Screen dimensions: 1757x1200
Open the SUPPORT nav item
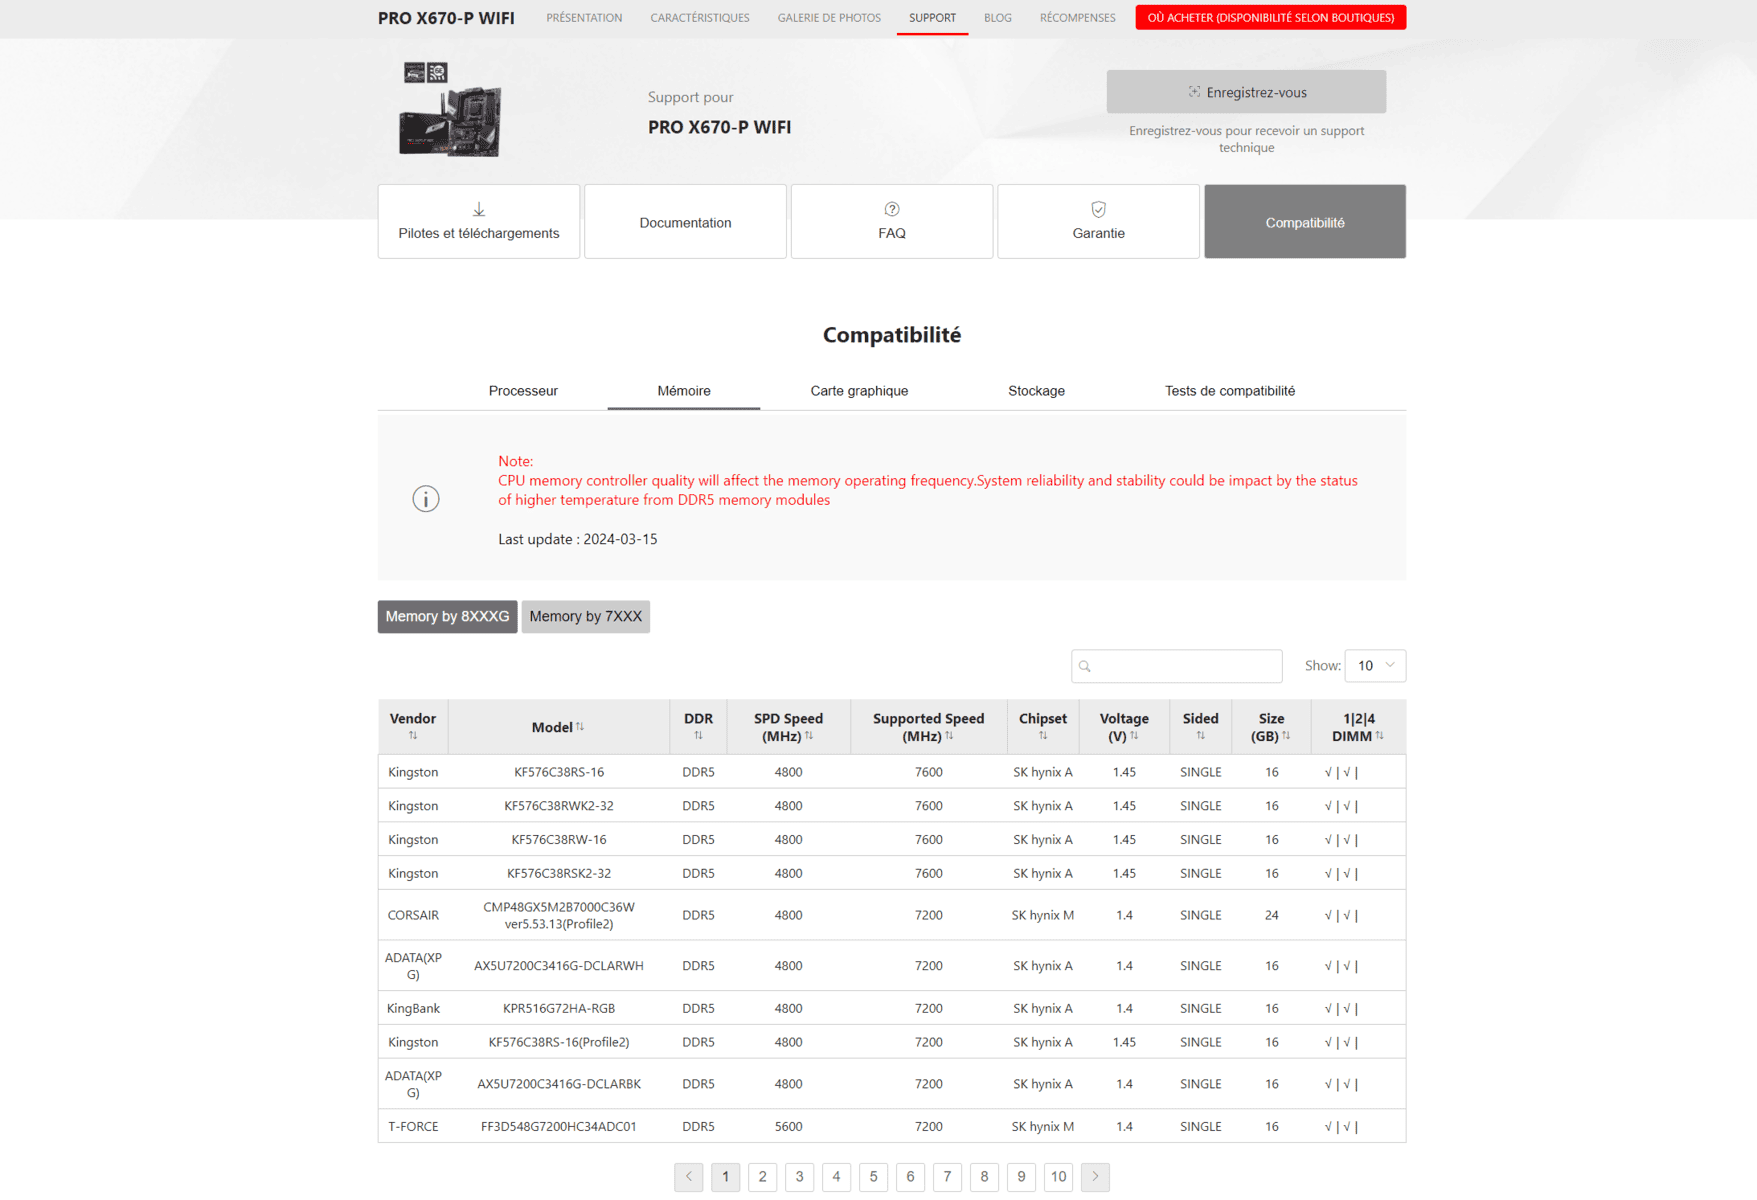point(932,18)
